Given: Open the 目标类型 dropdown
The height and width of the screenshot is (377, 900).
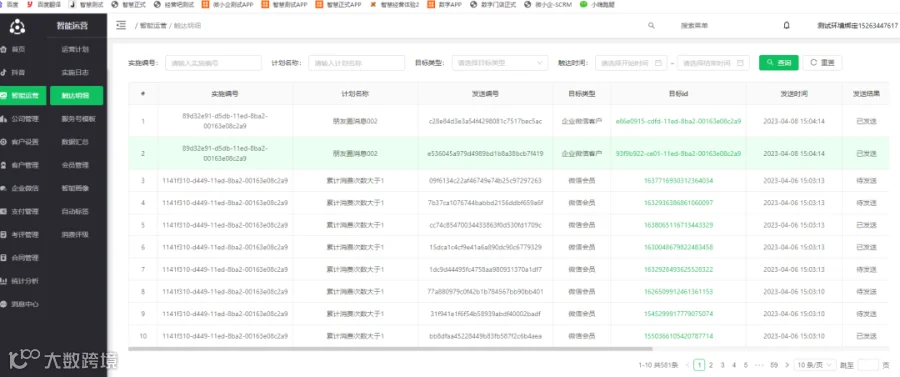Looking at the screenshot, I should click(x=500, y=63).
